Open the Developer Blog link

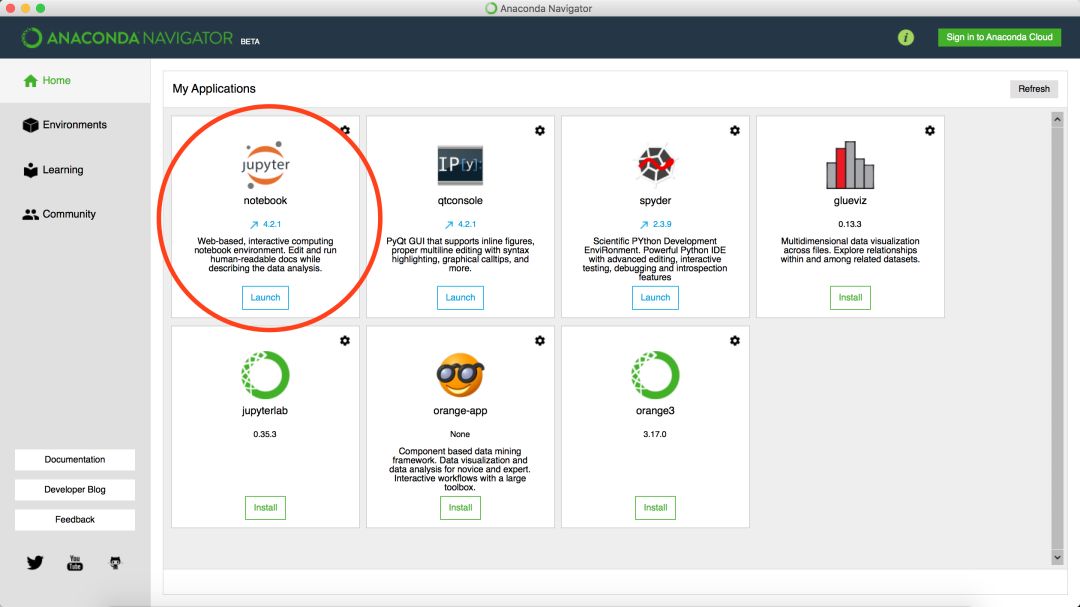click(x=75, y=490)
